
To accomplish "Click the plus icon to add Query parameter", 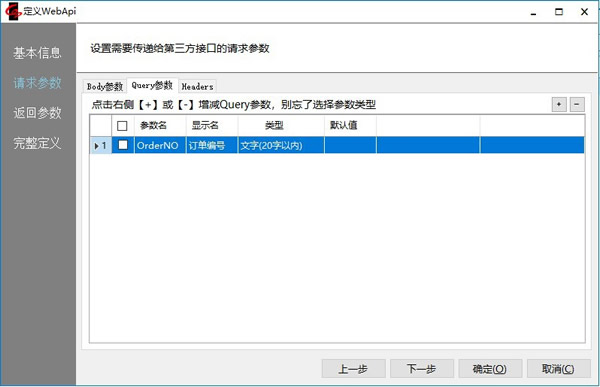I will point(559,104).
